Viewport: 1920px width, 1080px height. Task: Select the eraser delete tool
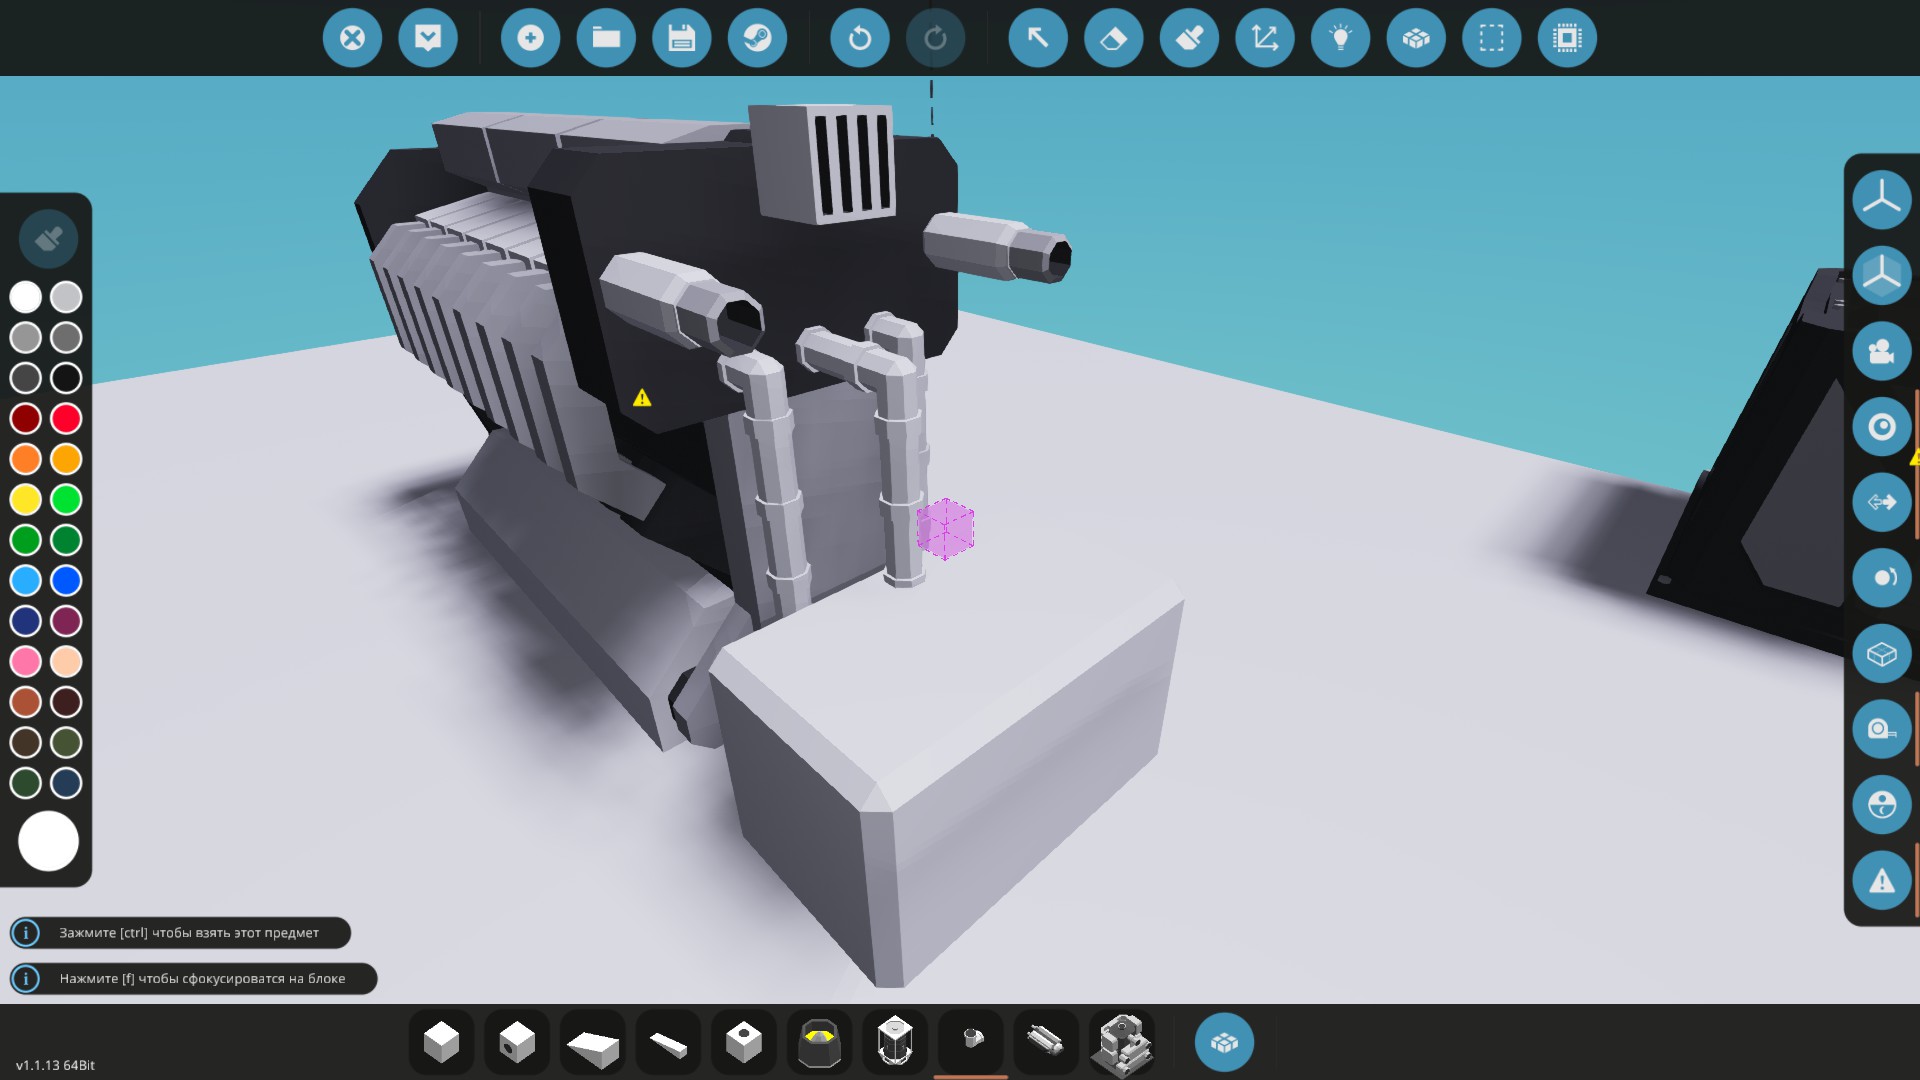pyautogui.click(x=1113, y=38)
